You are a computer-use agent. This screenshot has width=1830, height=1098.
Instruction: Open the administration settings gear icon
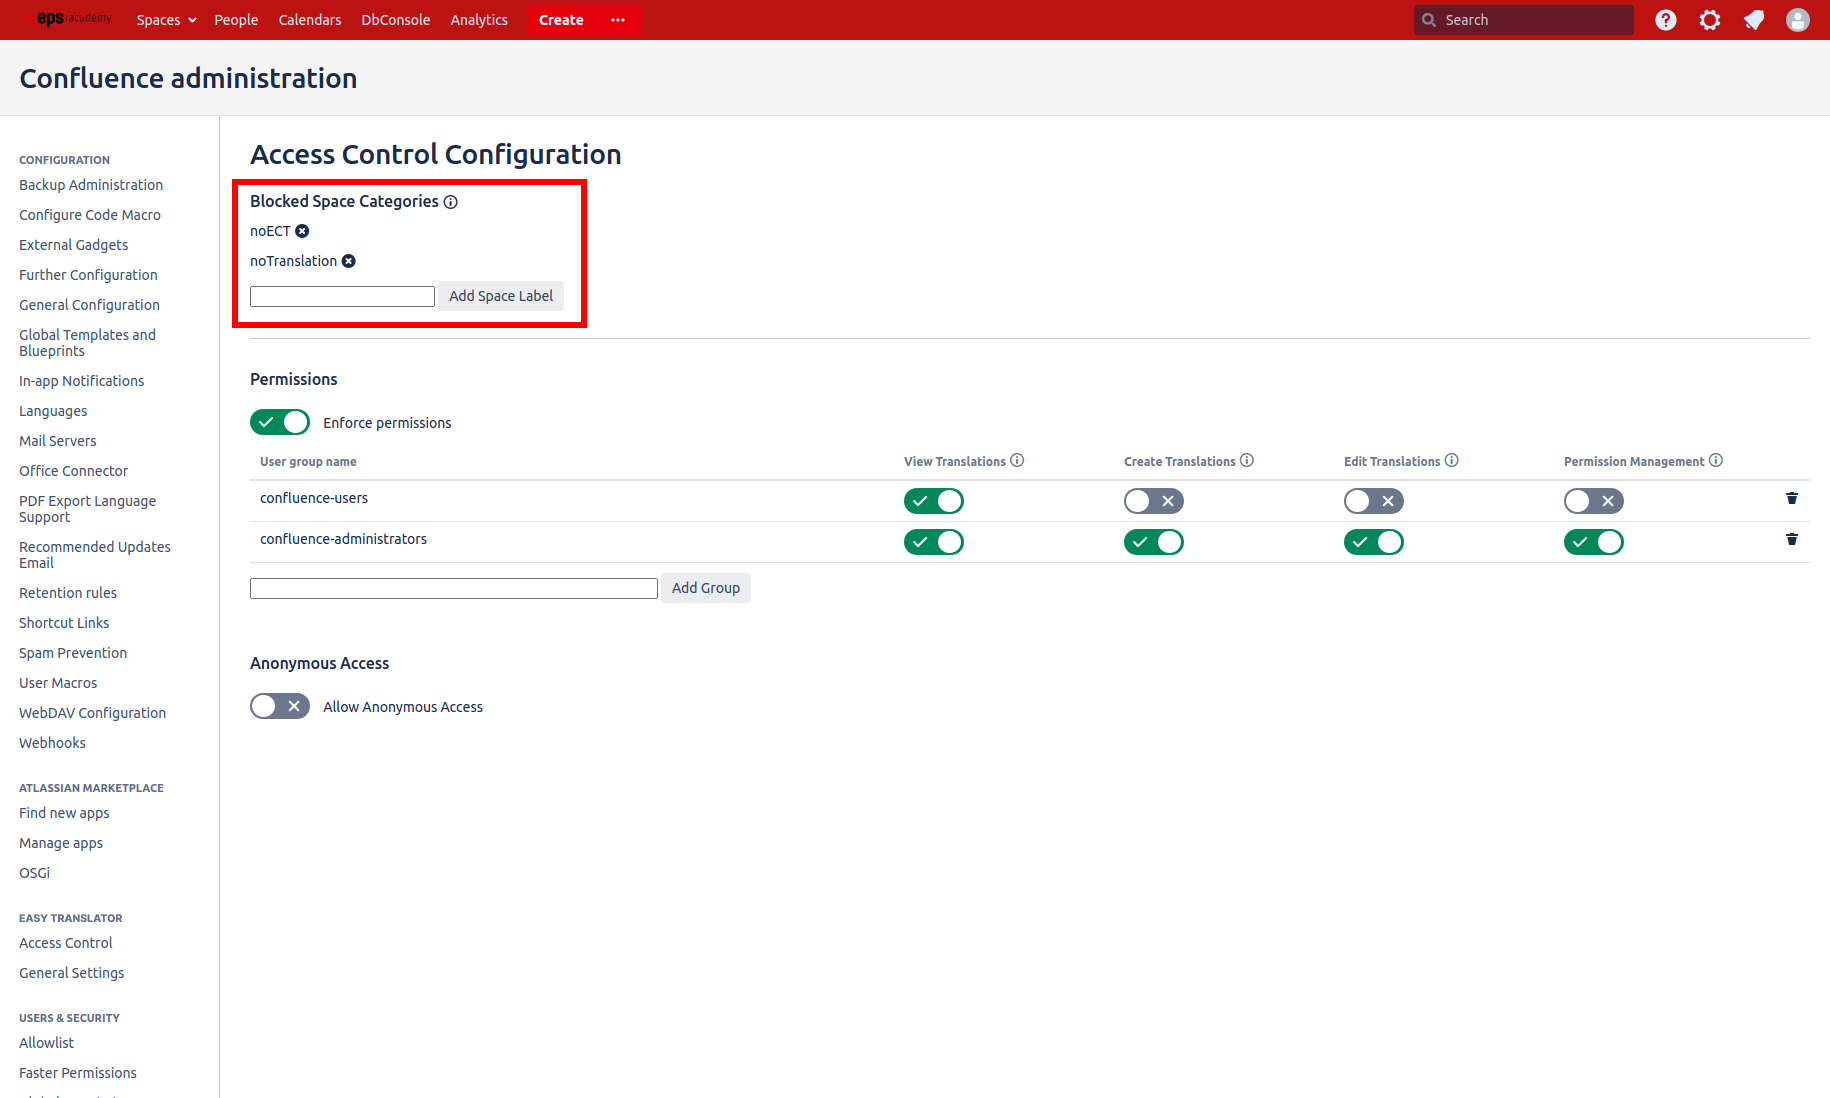coord(1709,19)
